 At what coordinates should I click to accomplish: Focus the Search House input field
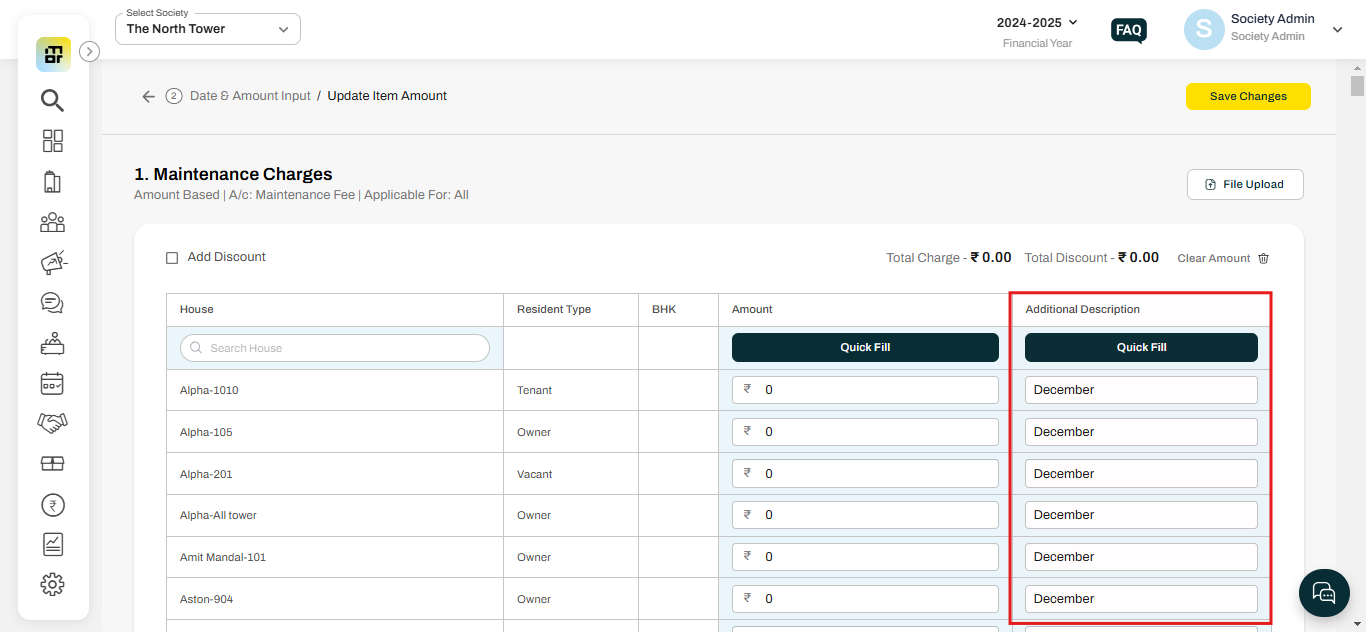335,348
